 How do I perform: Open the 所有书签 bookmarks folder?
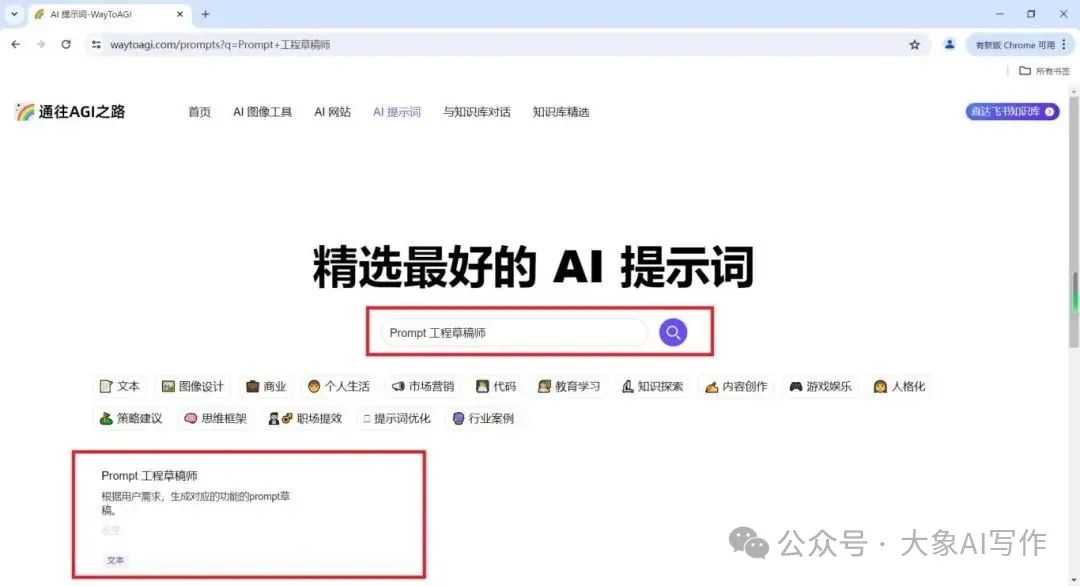(x=1044, y=71)
